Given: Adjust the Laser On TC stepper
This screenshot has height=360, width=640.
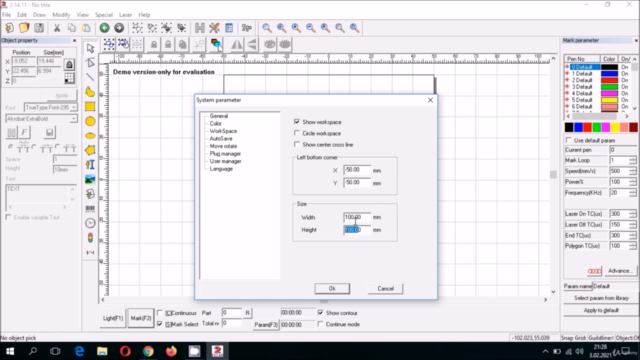Looking at the screenshot, I should point(633,214).
